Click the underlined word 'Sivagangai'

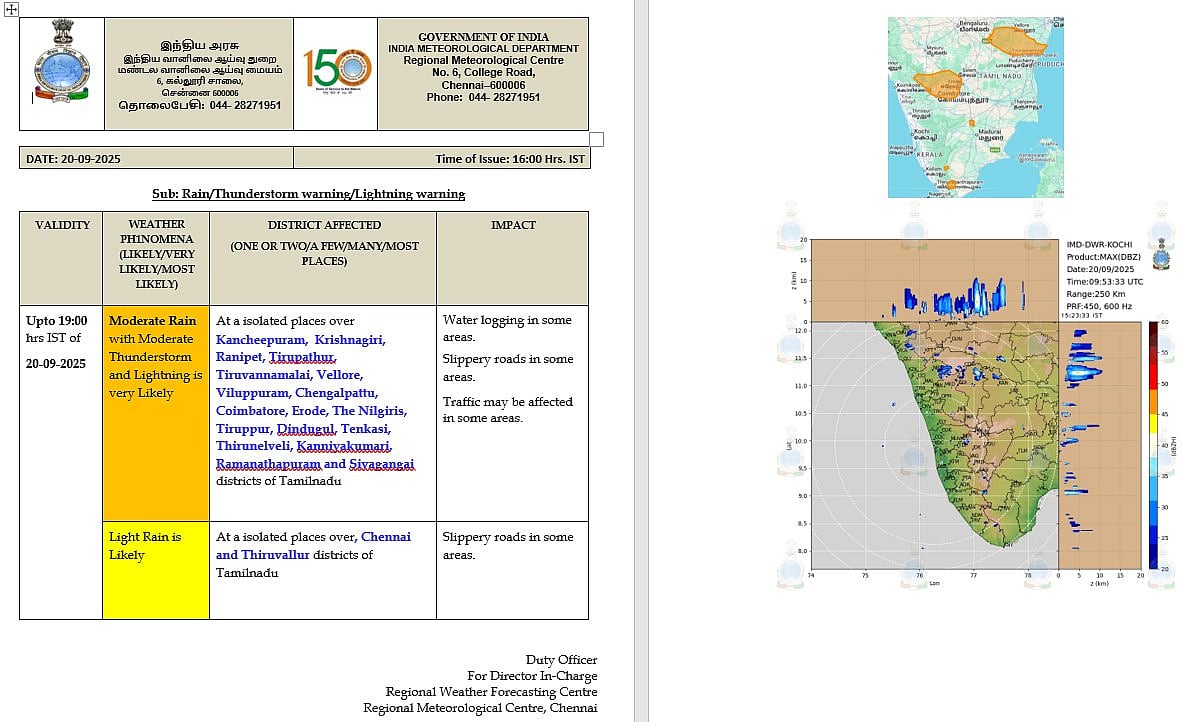click(x=381, y=463)
